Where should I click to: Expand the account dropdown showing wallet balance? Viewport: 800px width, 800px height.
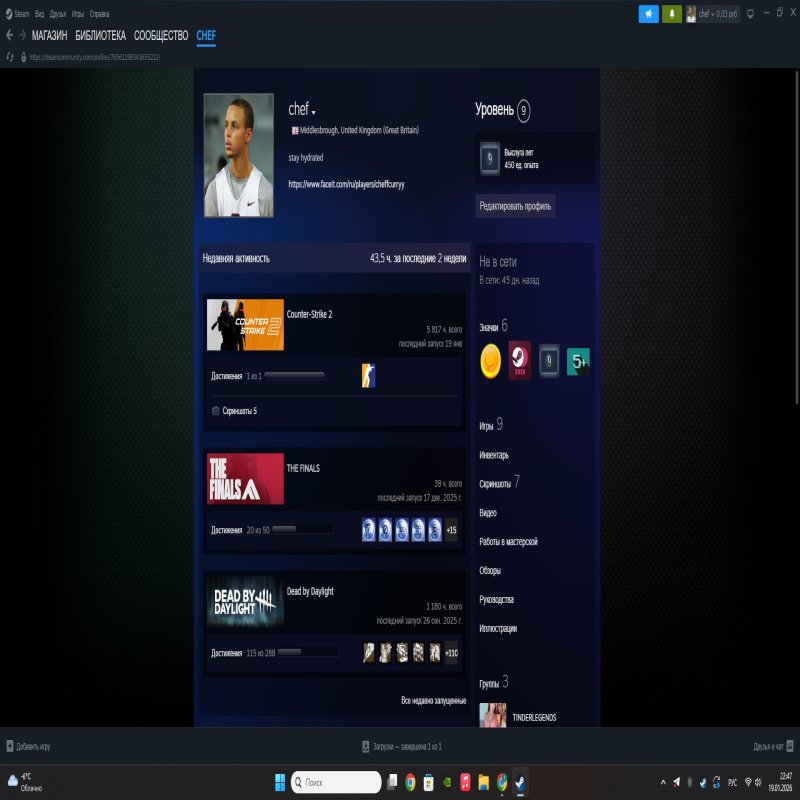tap(718, 12)
